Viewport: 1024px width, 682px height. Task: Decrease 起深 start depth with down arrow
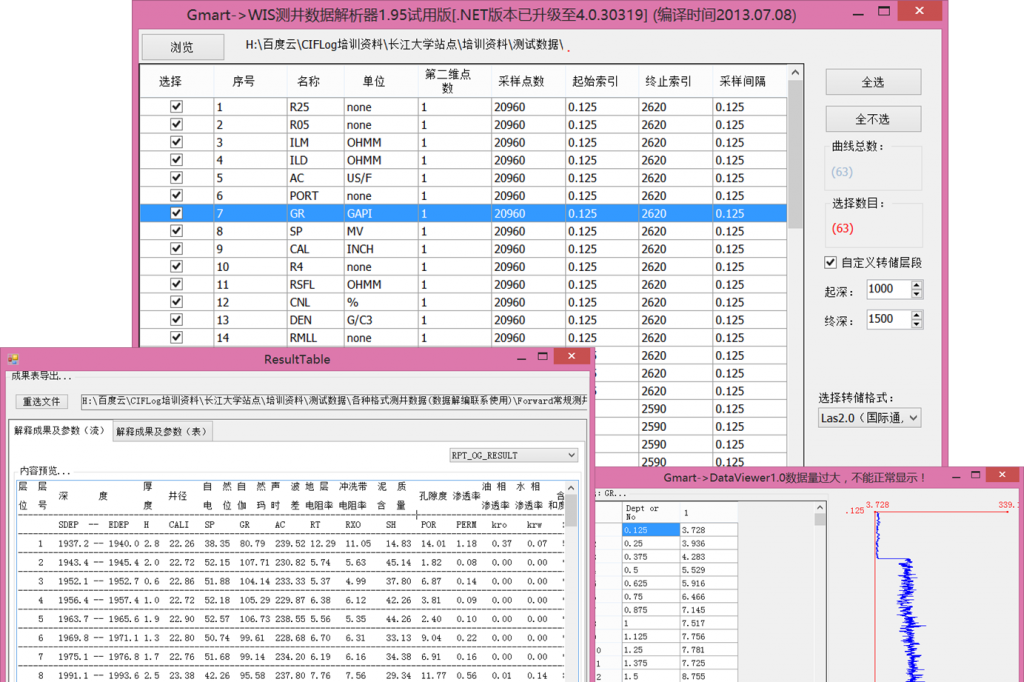click(x=917, y=294)
